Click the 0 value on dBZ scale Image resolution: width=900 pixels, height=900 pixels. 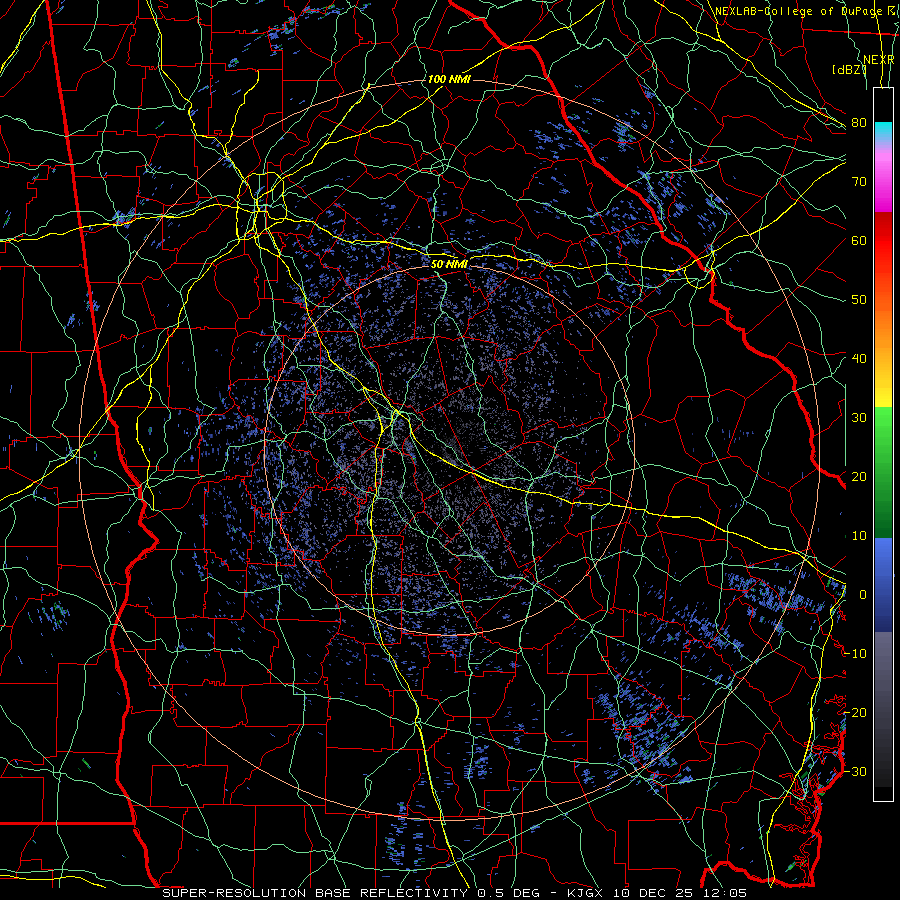(862, 595)
